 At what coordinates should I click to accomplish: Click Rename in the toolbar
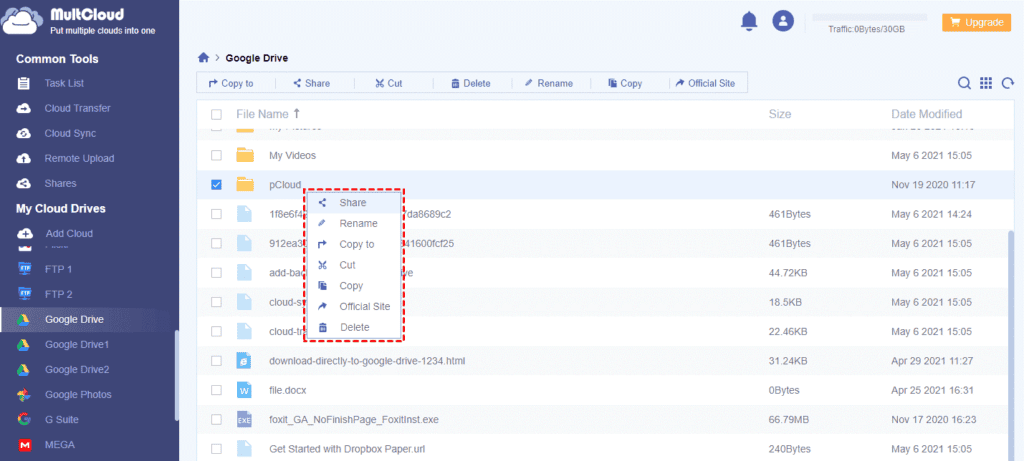tap(549, 83)
